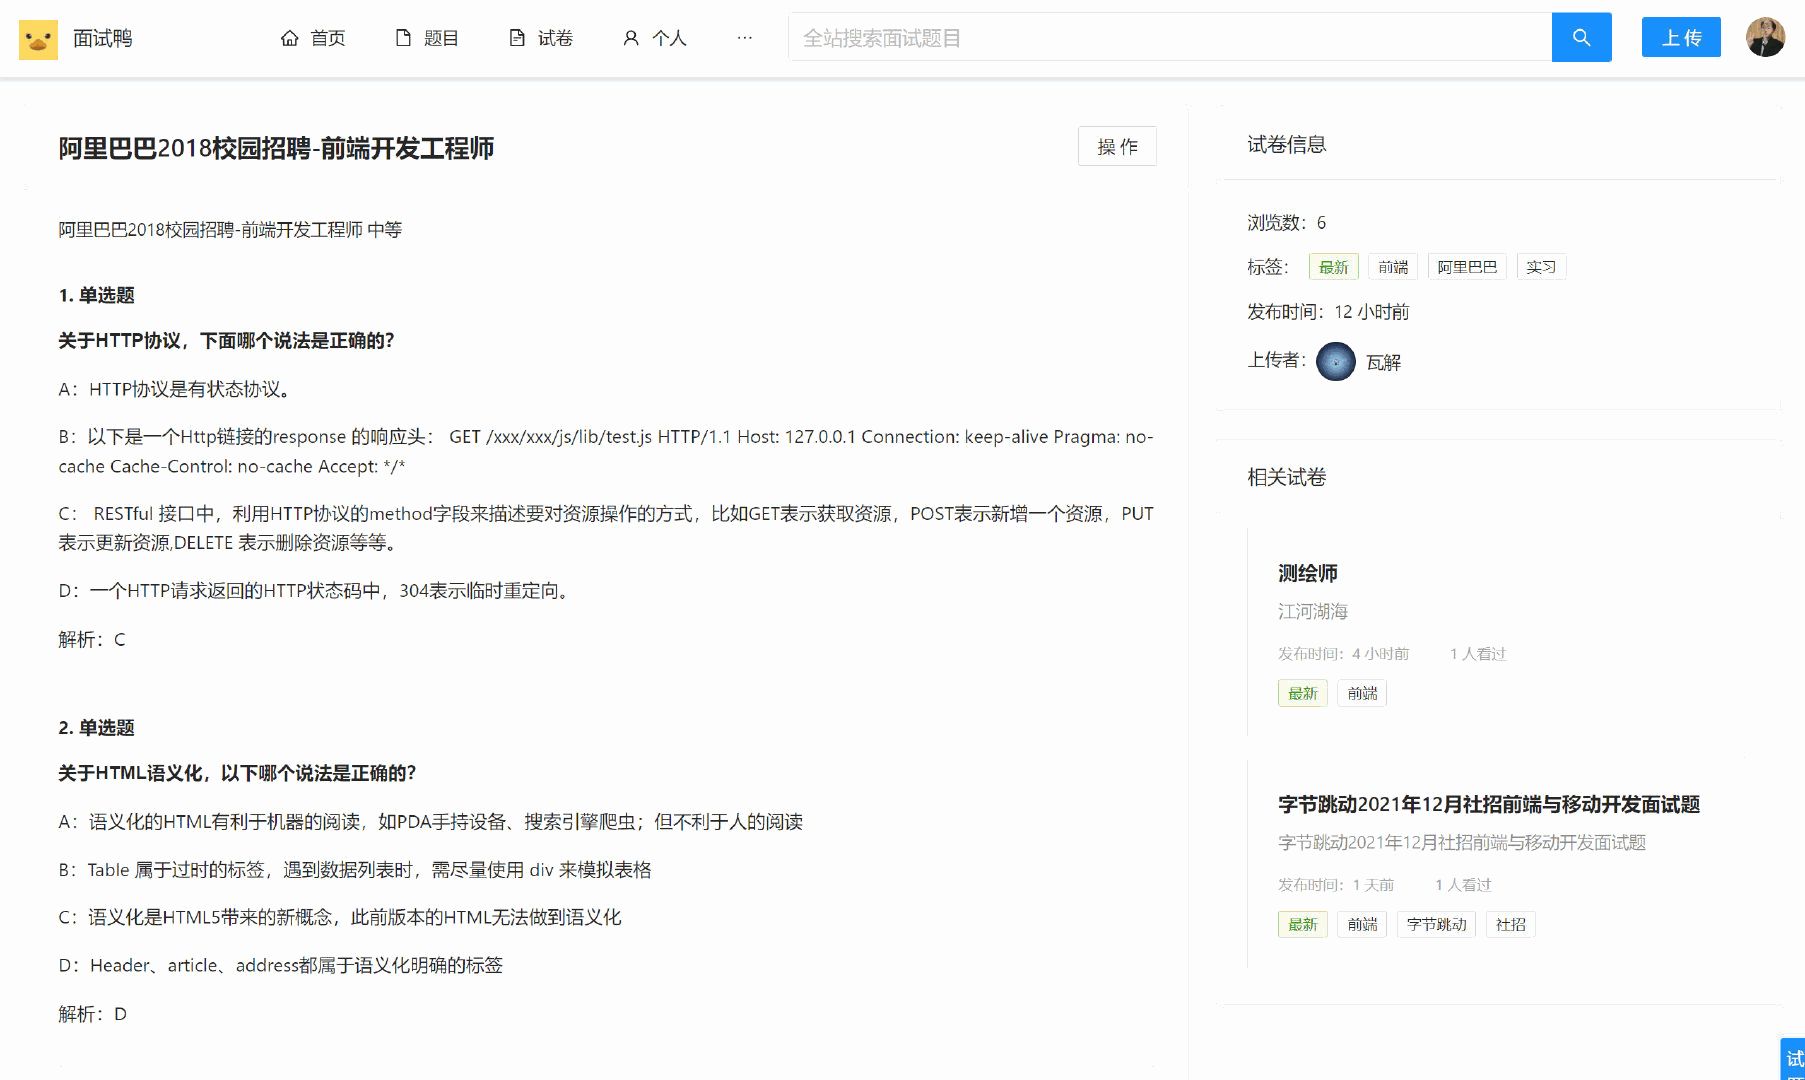Viewport: 1805px width, 1080px height.
Task: Open the user avatar in top right
Action: [1765, 38]
